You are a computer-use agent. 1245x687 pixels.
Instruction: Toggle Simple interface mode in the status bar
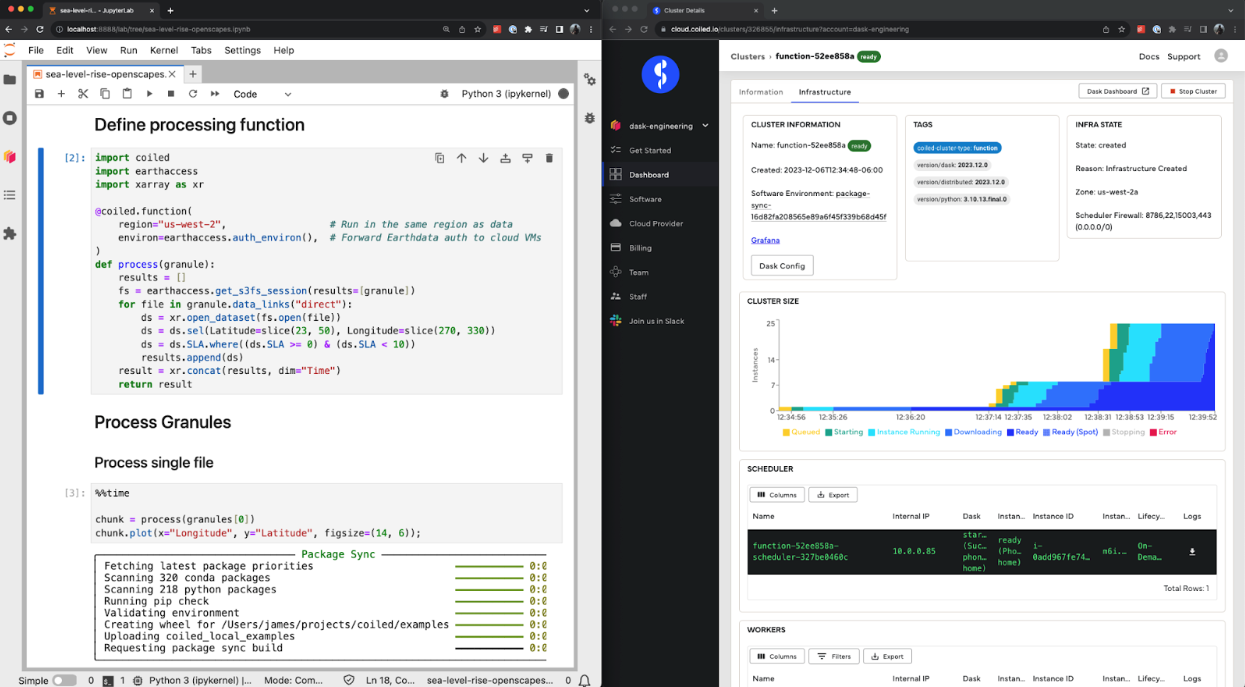click(64, 679)
